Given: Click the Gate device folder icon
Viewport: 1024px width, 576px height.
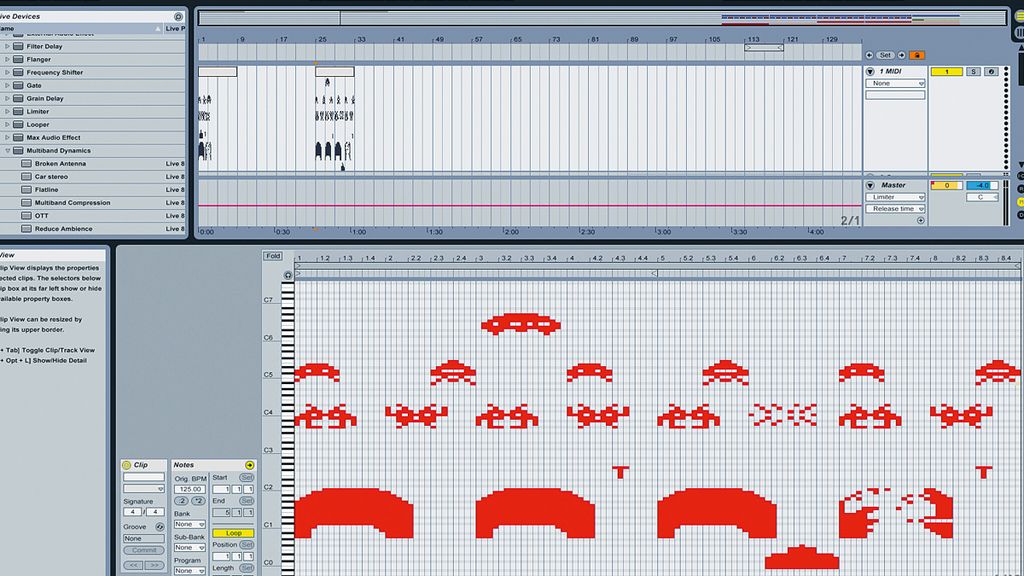Looking at the screenshot, I should [18, 86].
